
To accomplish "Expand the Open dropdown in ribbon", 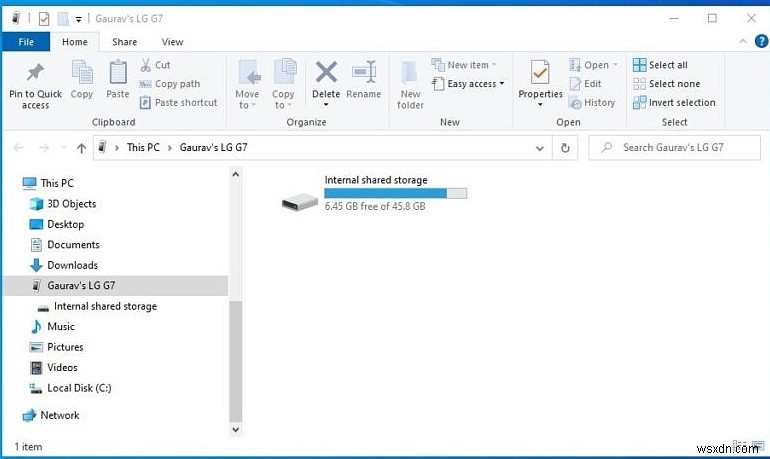I will pos(615,65).
